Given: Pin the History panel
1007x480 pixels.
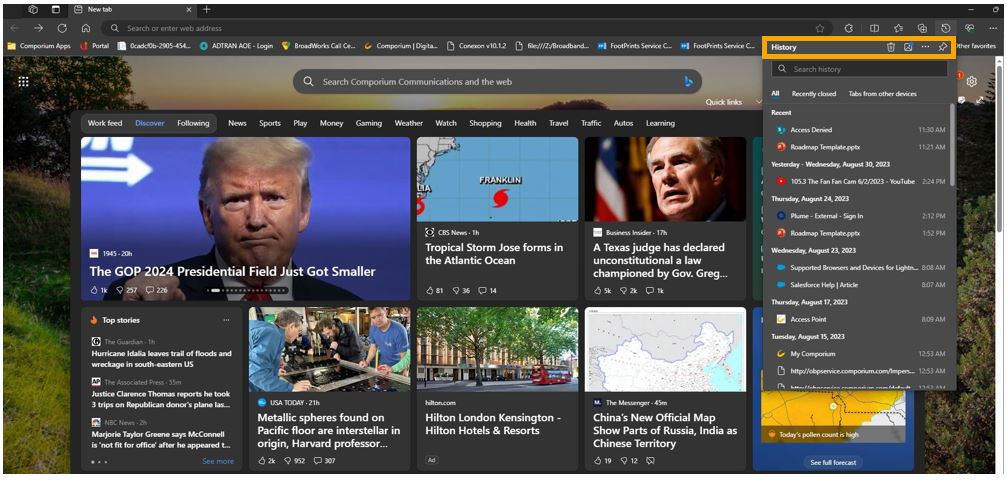Looking at the screenshot, I should tap(943, 47).
